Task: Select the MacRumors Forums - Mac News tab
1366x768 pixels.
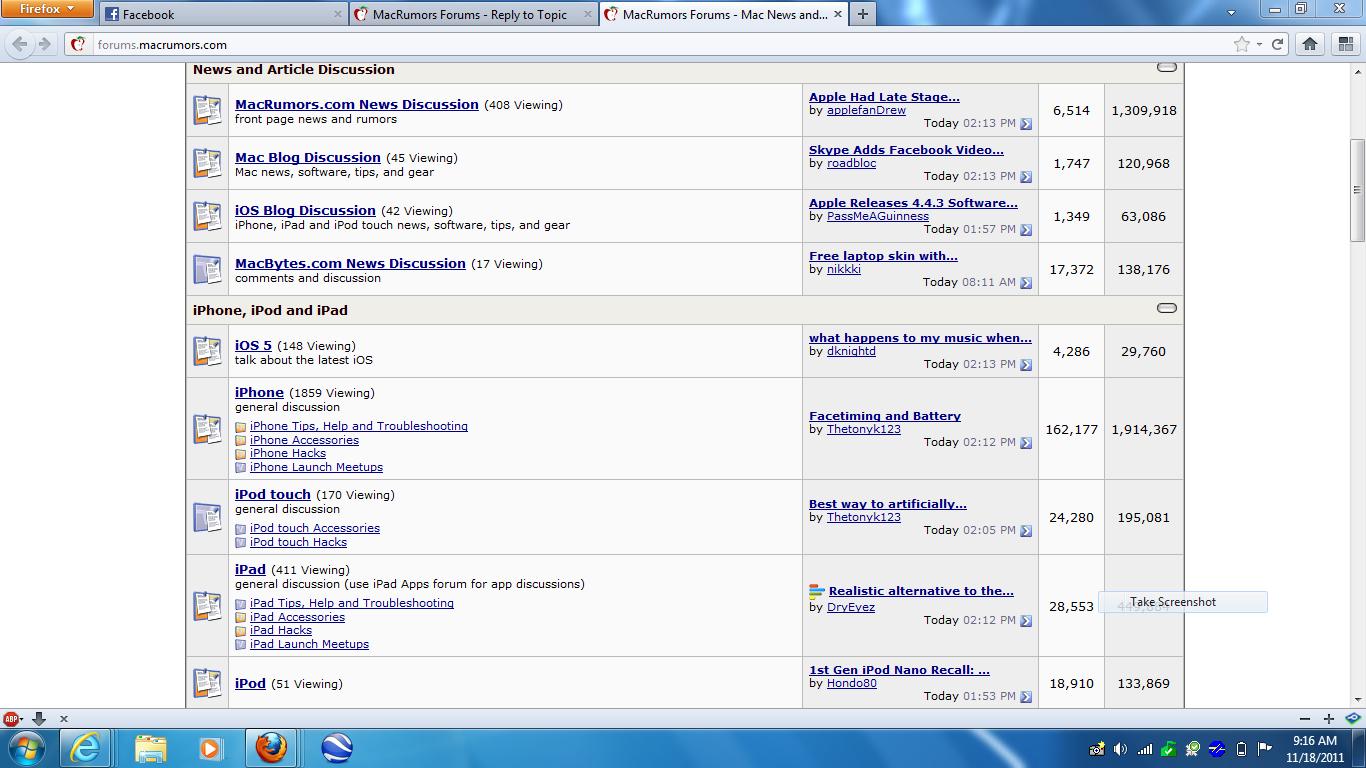Action: click(725, 14)
